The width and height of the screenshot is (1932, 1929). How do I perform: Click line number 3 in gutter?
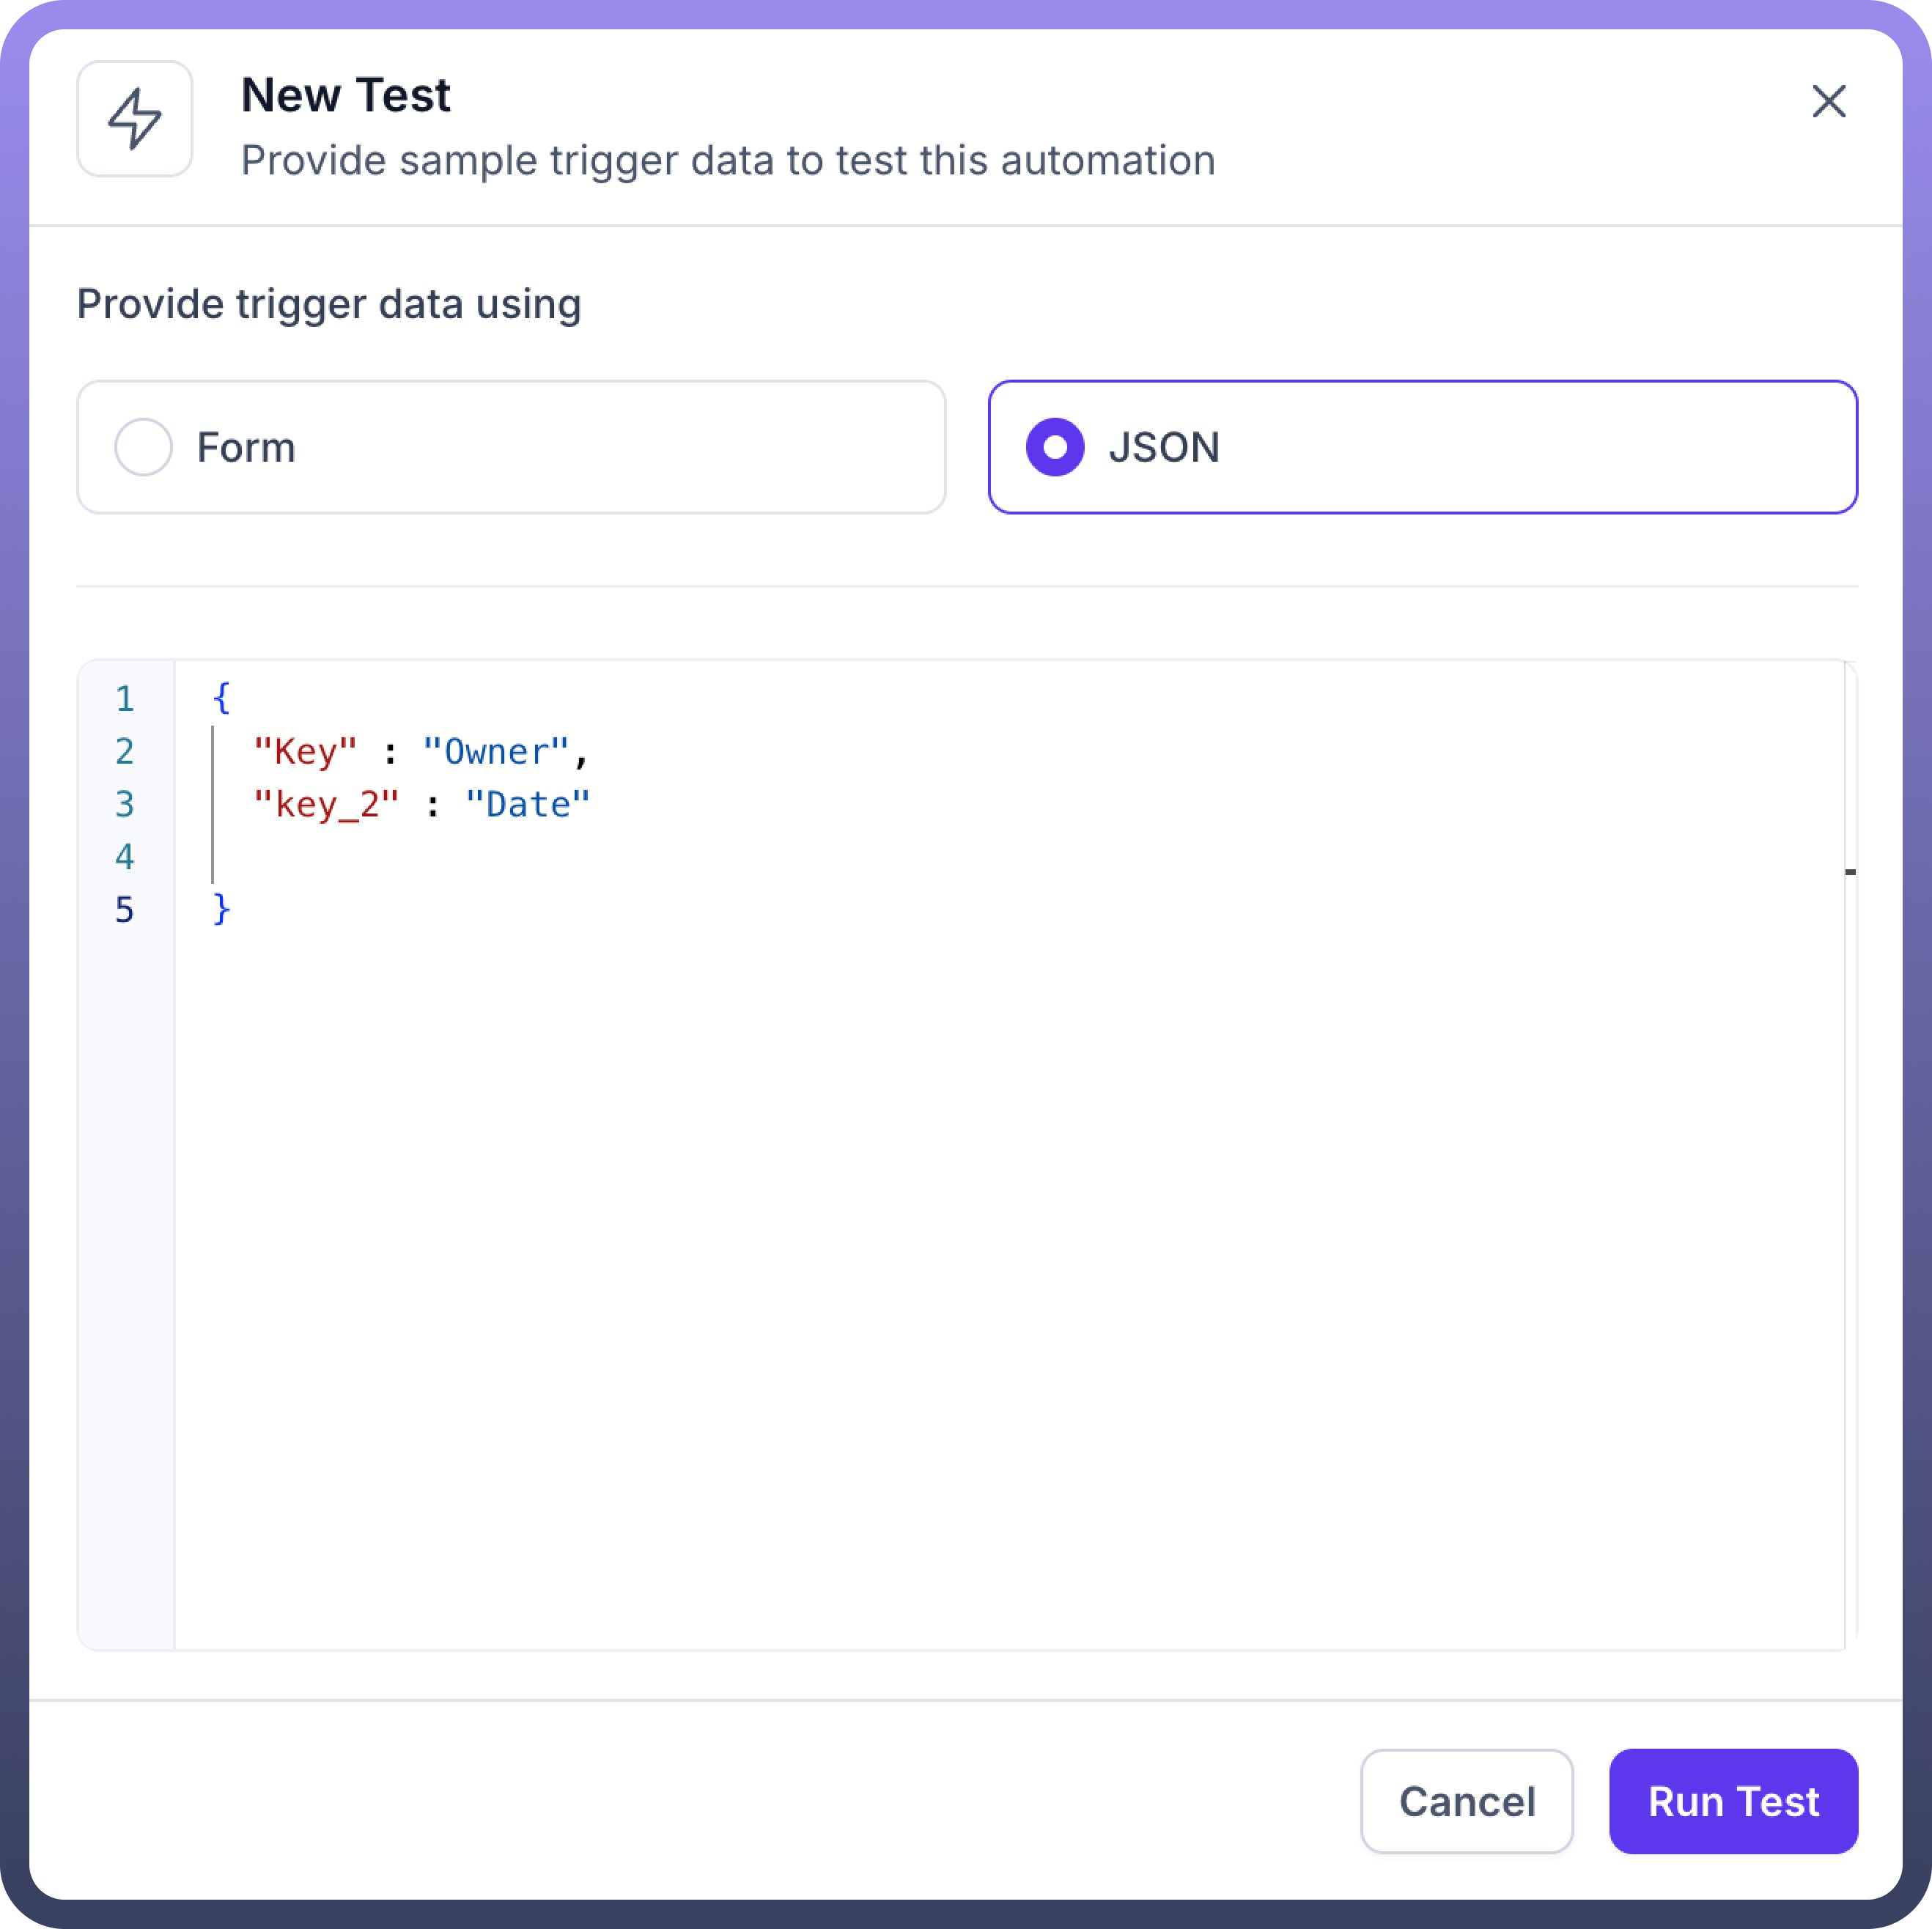pyautogui.click(x=124, y=804)
